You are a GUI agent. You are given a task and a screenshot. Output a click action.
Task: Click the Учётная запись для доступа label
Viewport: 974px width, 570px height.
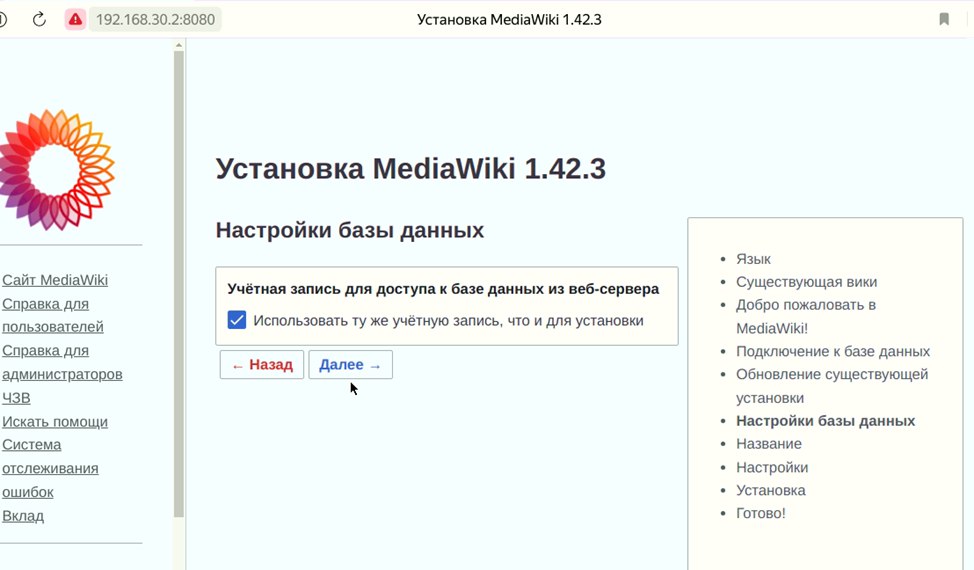[443, 289]
